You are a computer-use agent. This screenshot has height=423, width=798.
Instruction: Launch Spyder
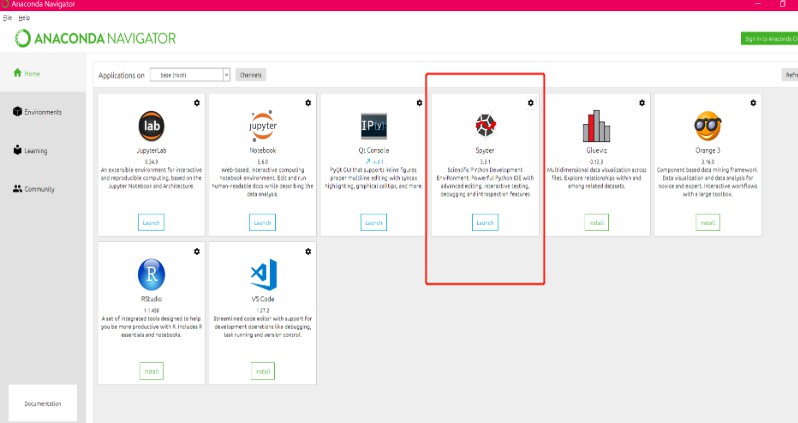coord(485,222)
